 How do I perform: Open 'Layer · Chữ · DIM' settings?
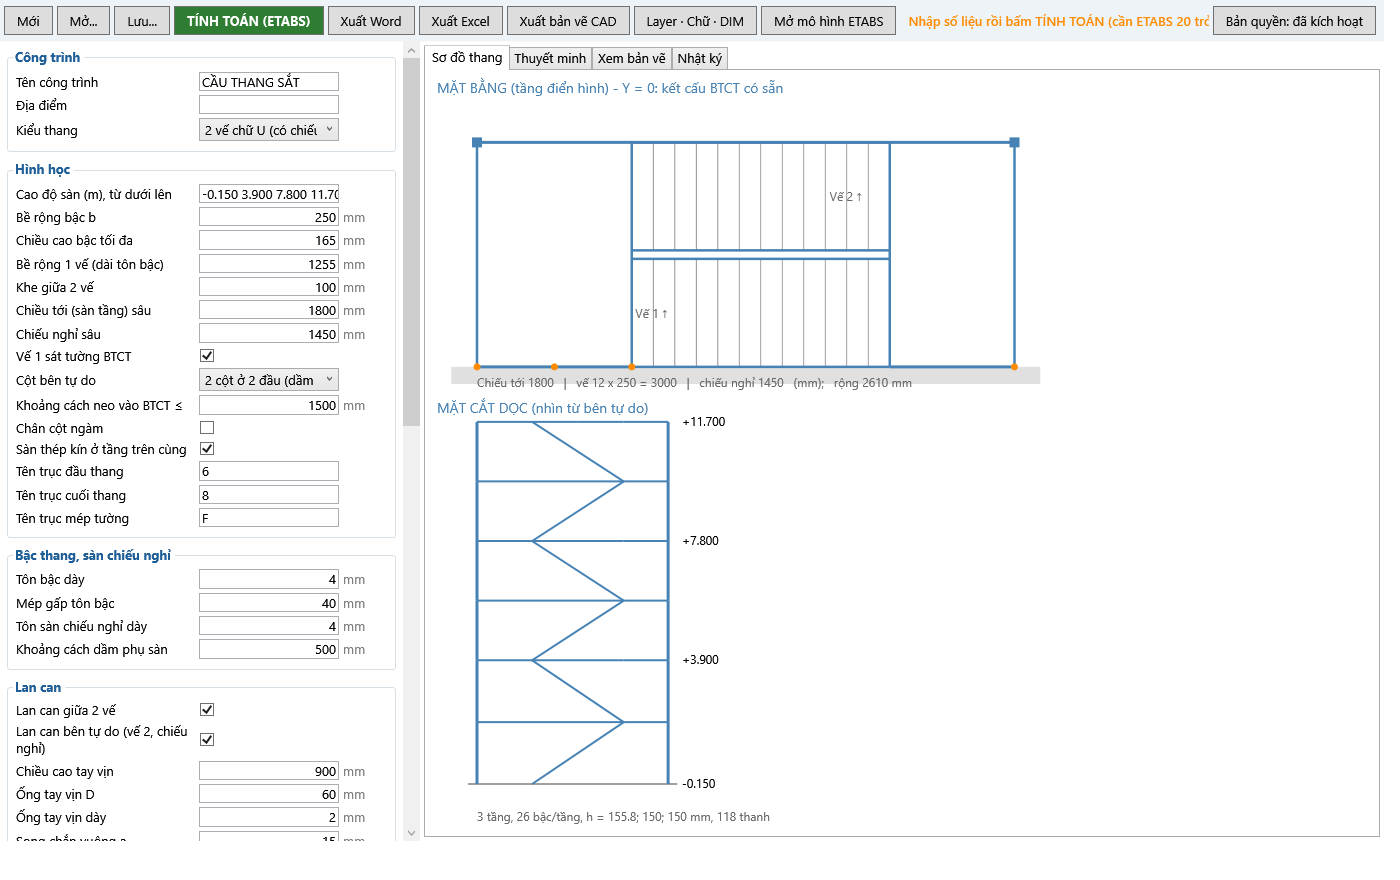tap(695, 21)
